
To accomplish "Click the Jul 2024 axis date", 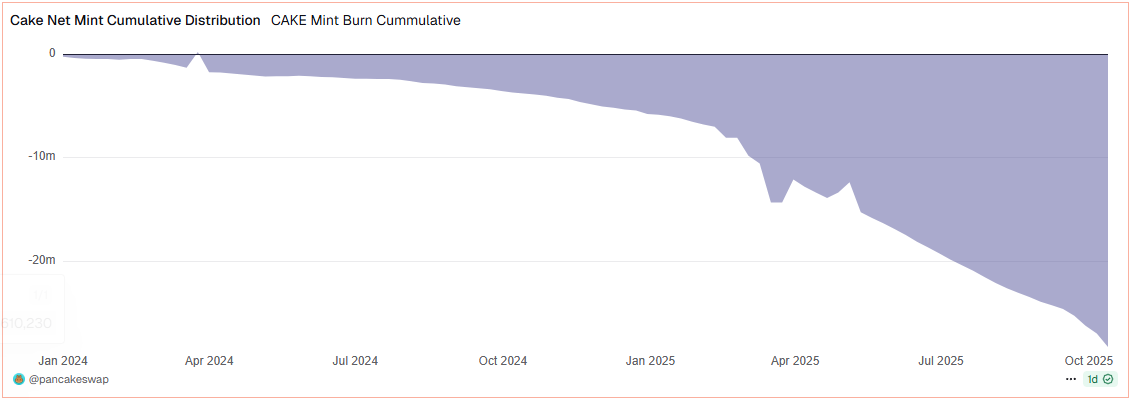I will [x=355, y=360].
